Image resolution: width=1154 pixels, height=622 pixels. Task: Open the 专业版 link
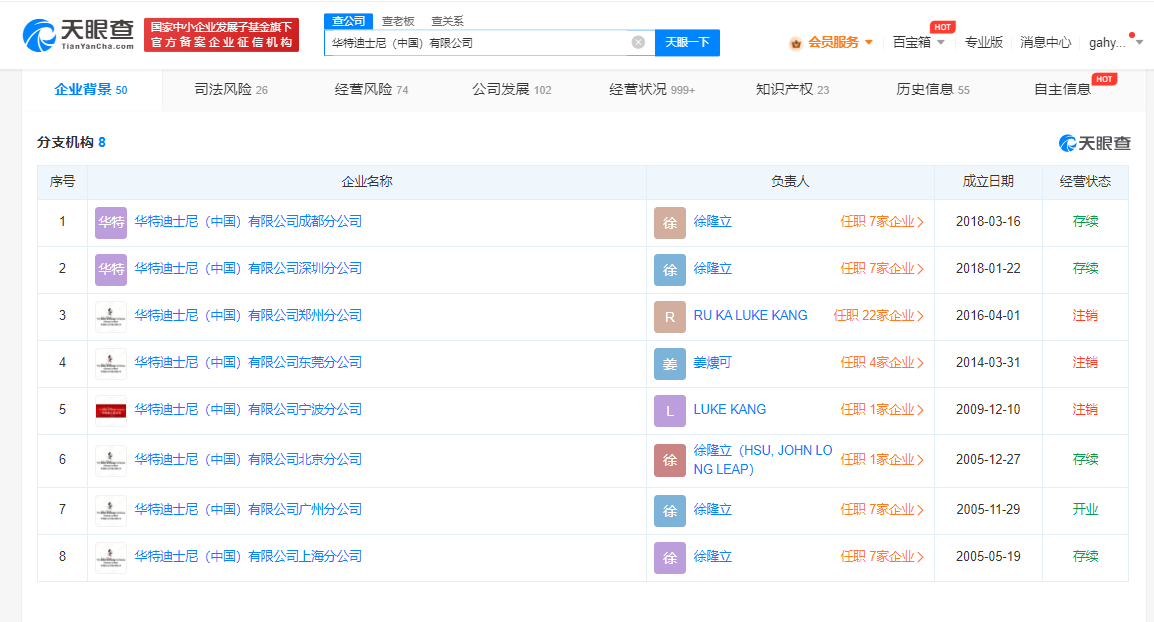click(983, 43)
